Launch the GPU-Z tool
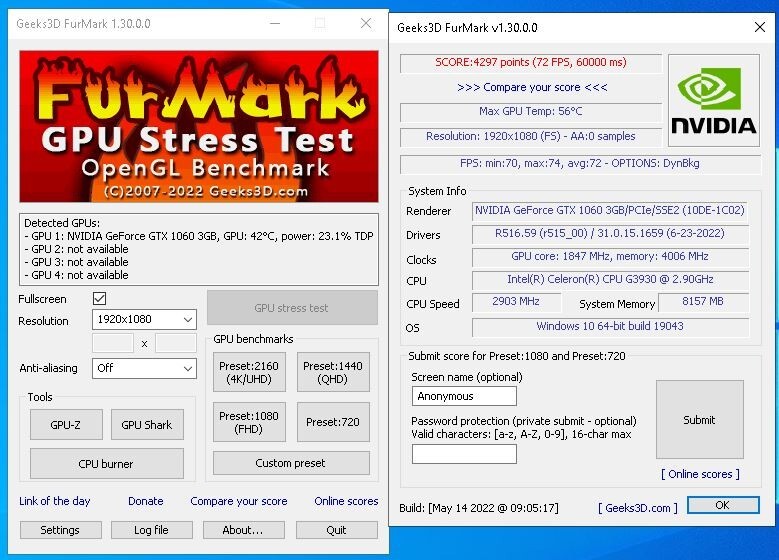Screen dimensions: 779x560 point(66,425)
